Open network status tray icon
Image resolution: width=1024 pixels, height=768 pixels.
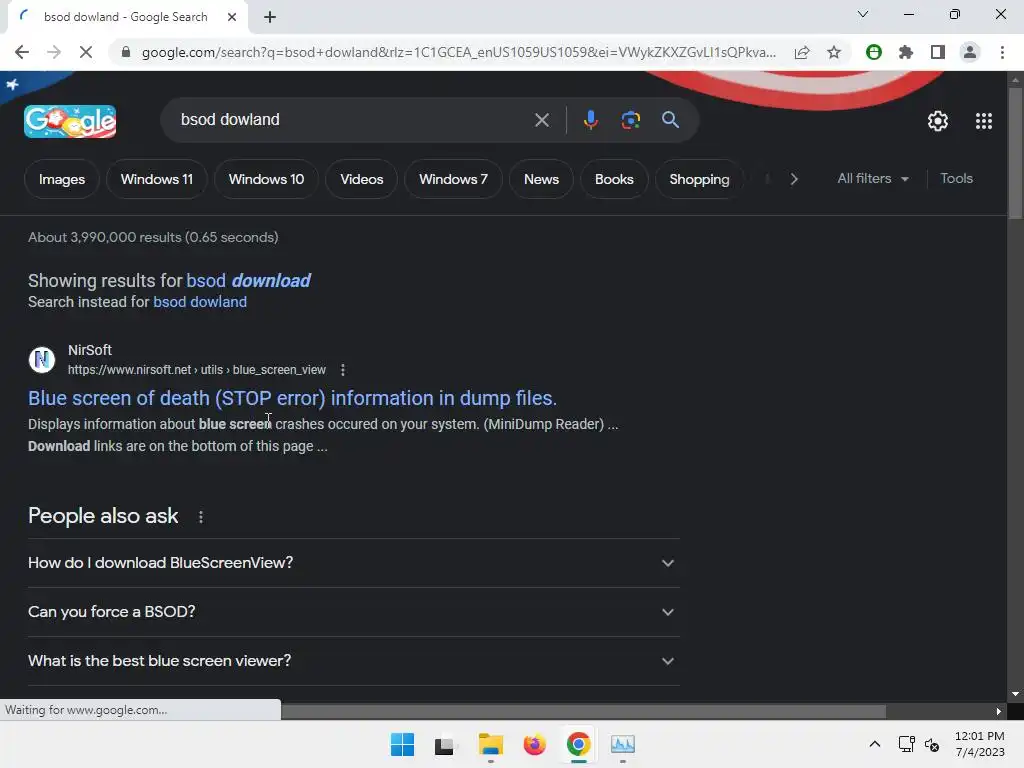[x=906, y=744]
